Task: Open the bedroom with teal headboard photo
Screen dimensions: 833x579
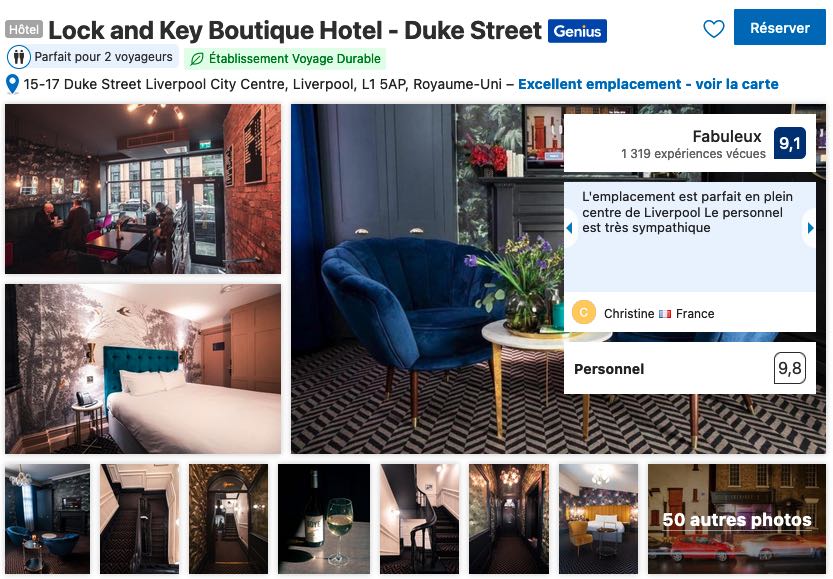Action: 143,369
